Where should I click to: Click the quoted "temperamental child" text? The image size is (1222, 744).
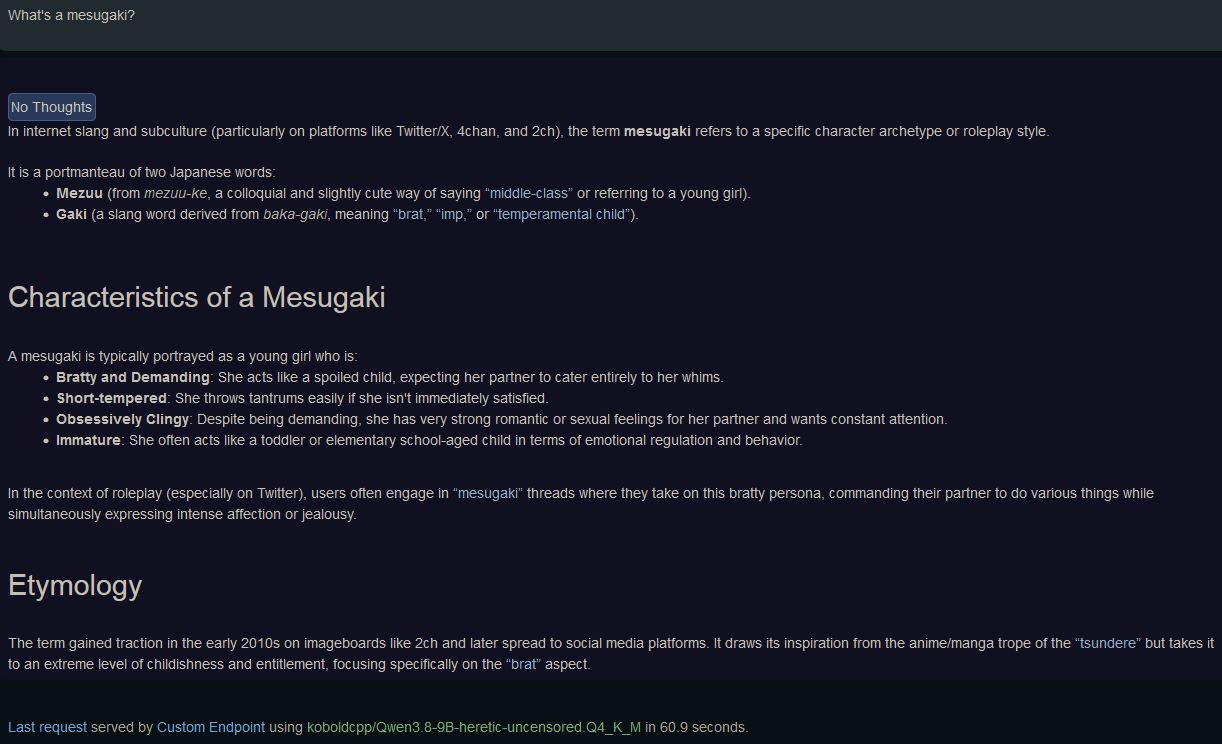pos(563,214)
